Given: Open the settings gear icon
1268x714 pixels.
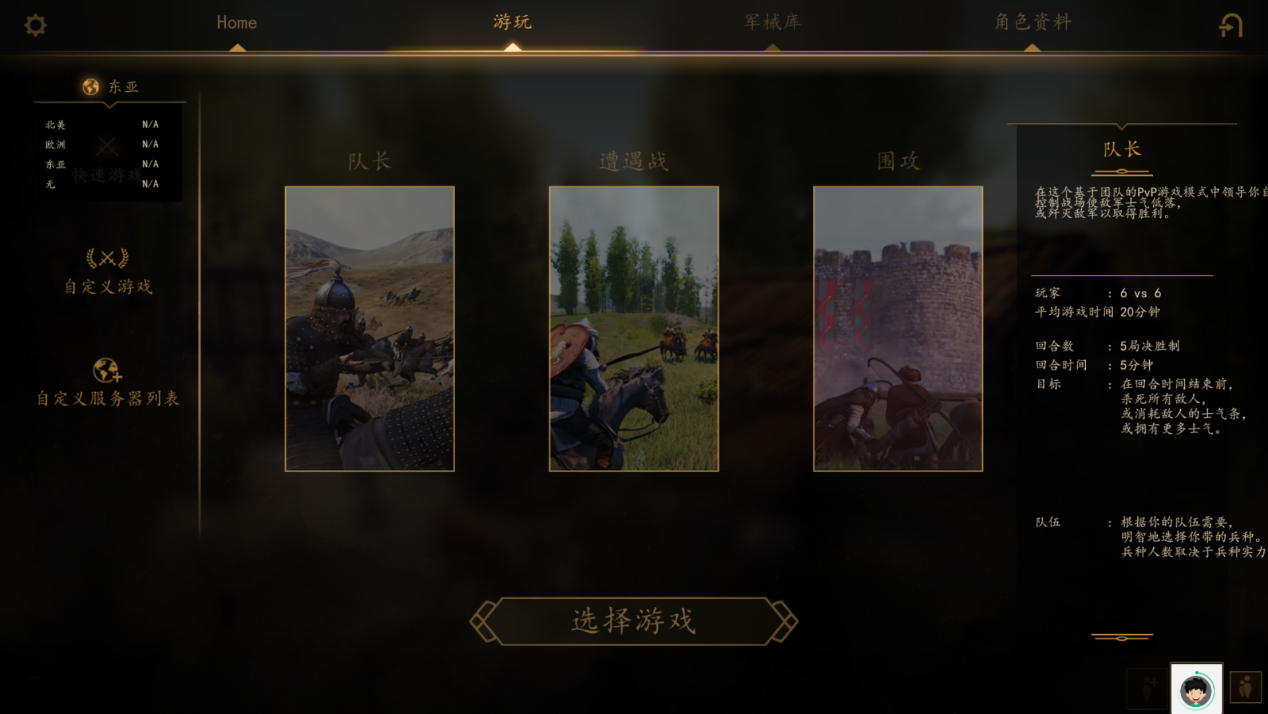Looking at the screenshot, I should [35, 25].
